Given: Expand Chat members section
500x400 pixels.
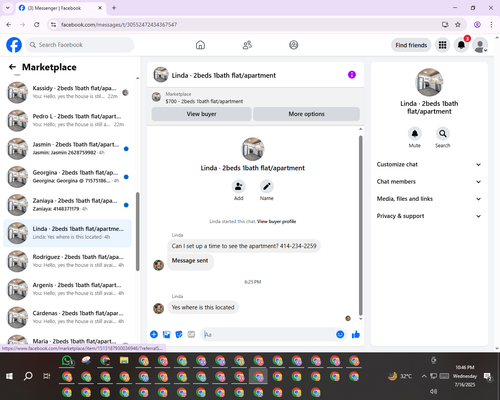Looking at the screenshot, I should 429,182.
